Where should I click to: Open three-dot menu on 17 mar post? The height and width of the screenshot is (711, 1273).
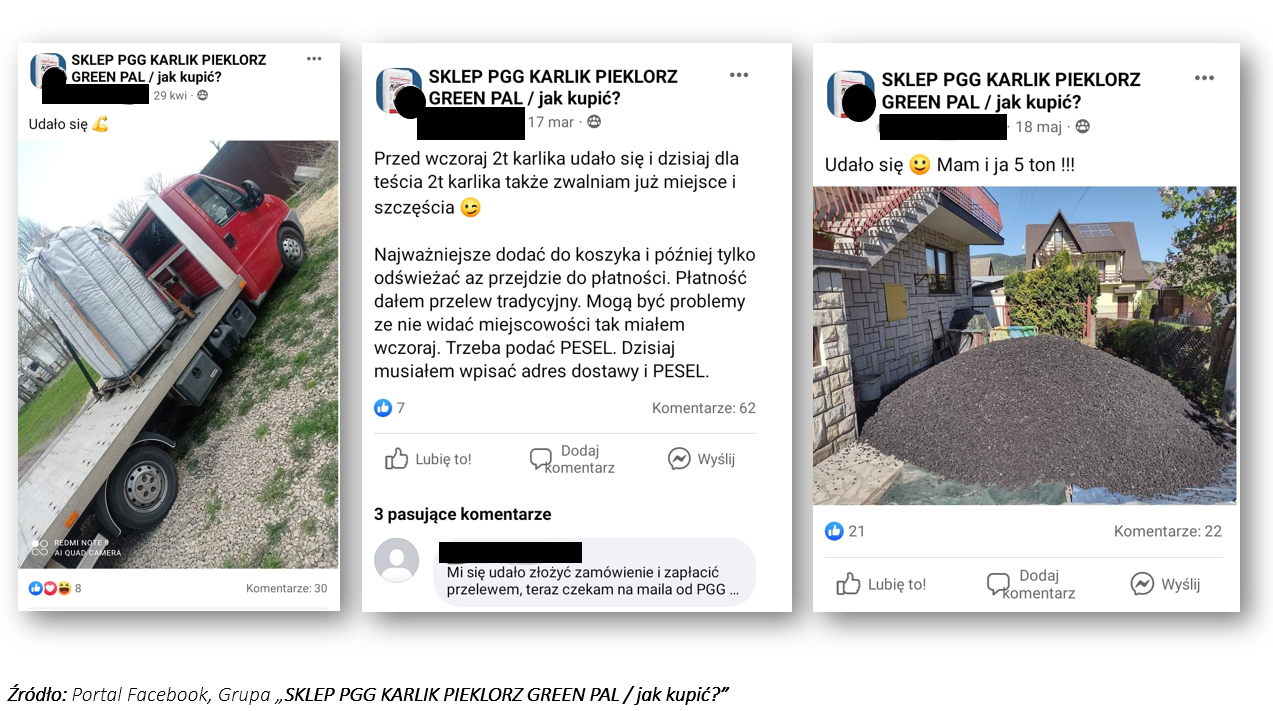pos(739,75)
